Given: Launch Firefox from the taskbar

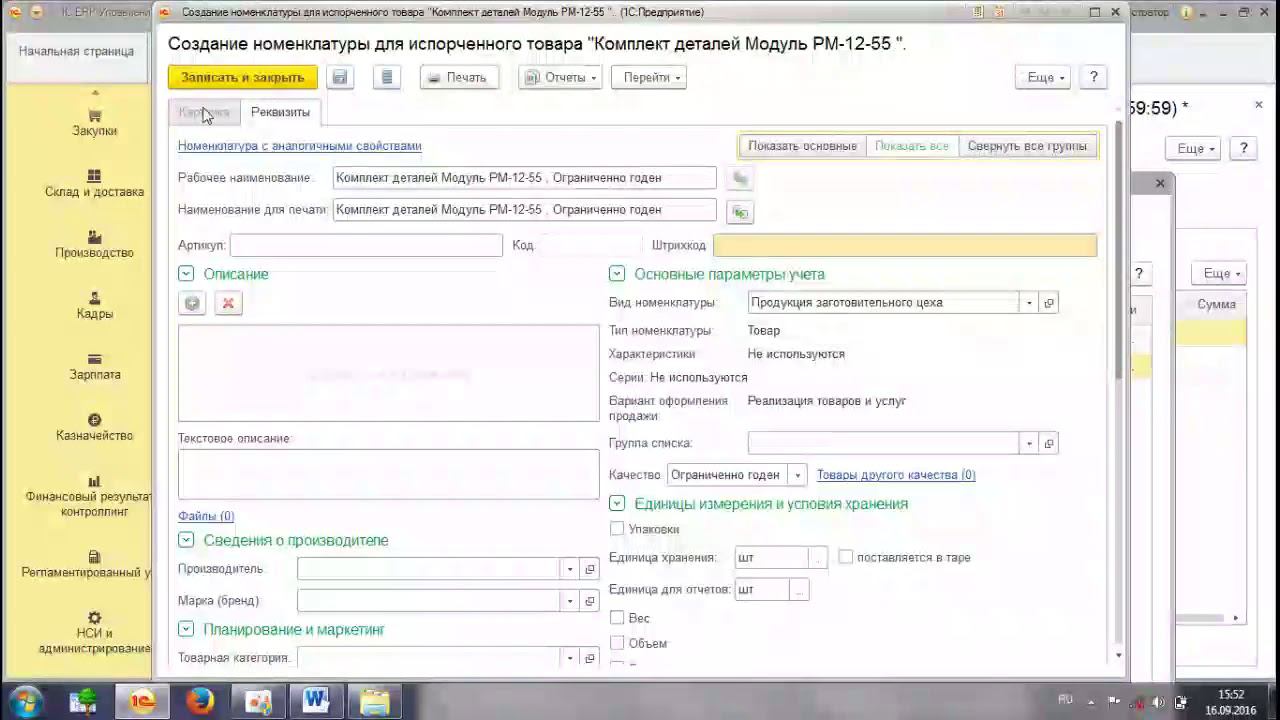Looking at the screenshot, I should 200,701.
